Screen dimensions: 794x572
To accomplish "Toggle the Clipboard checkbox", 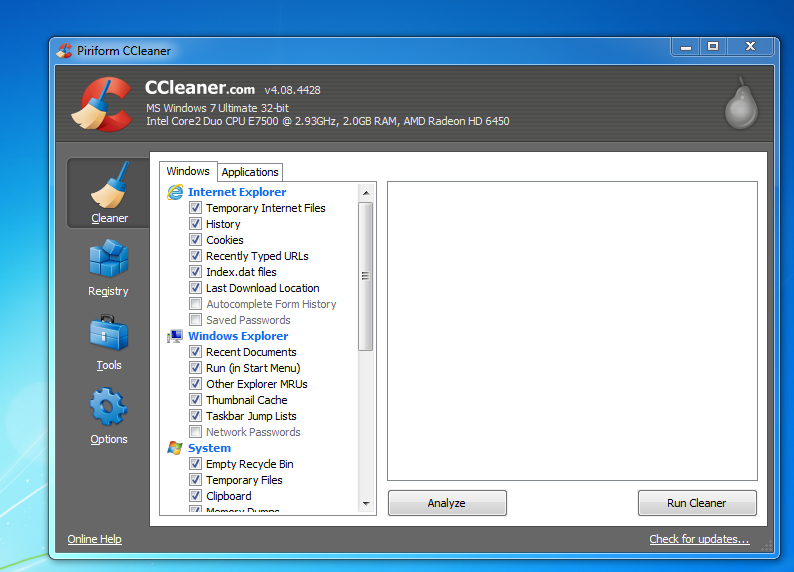I will point(195,496).
